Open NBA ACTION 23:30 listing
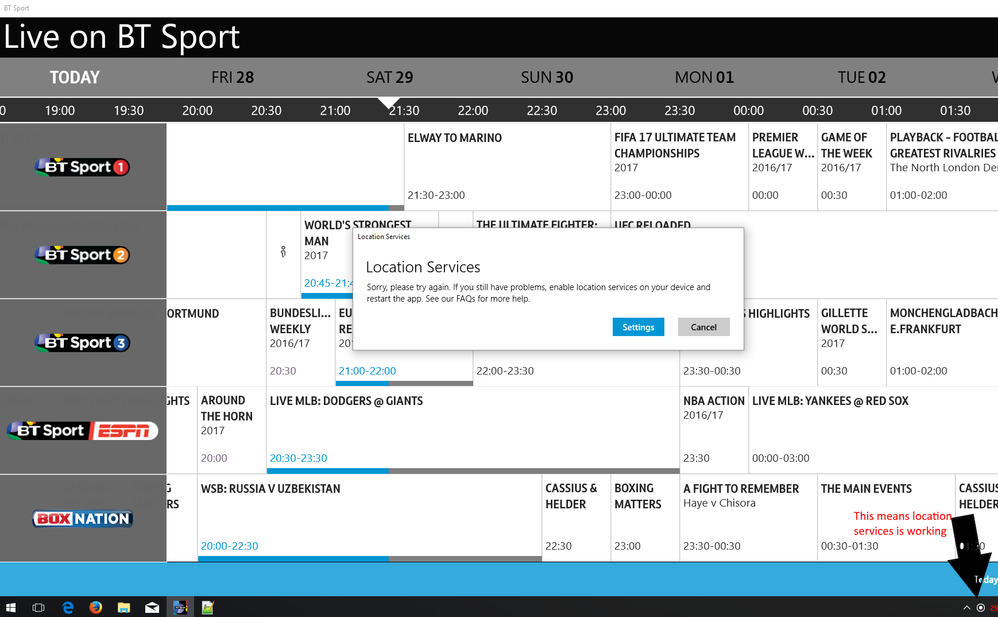The image size is (998, 617). [x=714, y=430]
